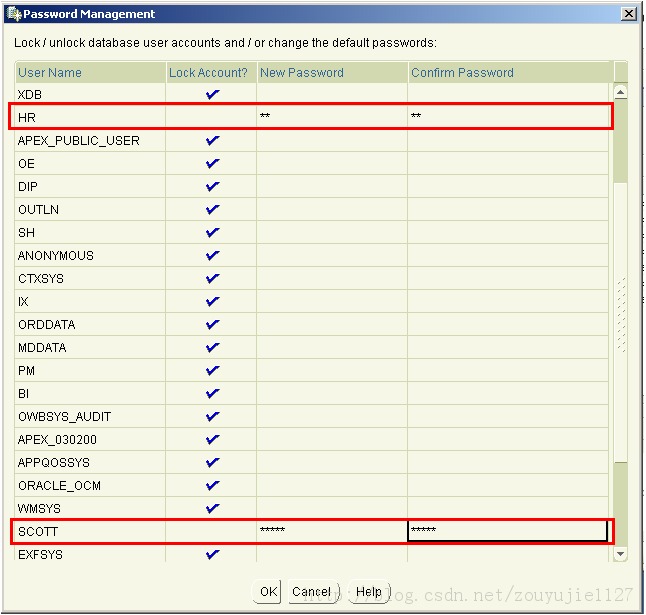Toggle Lock Account checkmark for OUTLN

[212, 210]
